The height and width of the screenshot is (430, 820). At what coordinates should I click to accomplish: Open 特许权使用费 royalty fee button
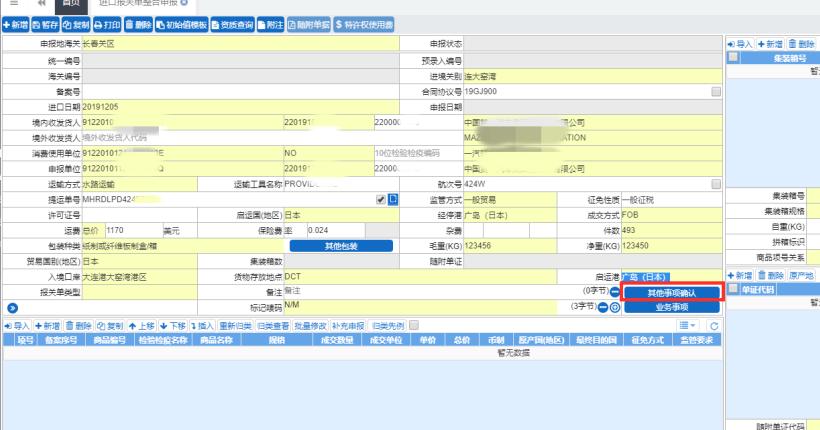364,25
